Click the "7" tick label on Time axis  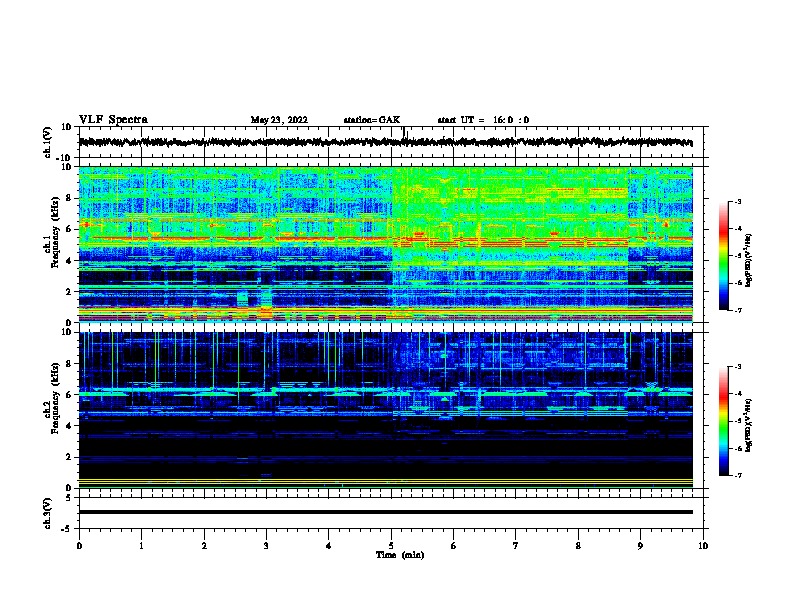[516, 545]
